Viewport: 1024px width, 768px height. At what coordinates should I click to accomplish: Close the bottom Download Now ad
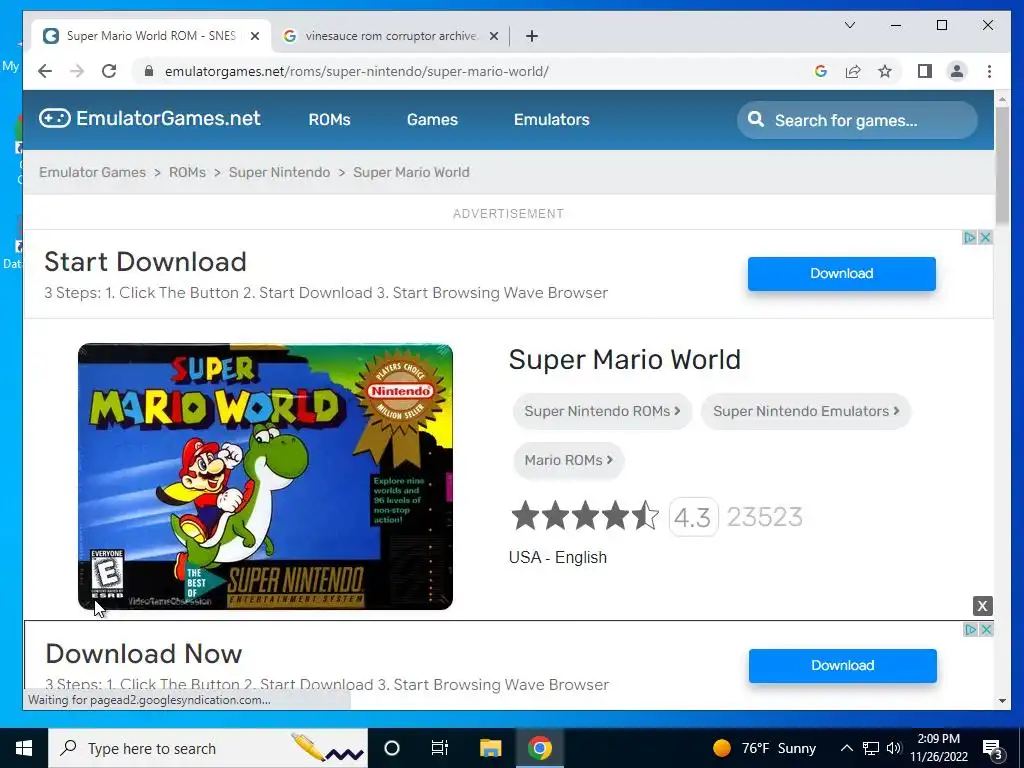coord(987,630)
